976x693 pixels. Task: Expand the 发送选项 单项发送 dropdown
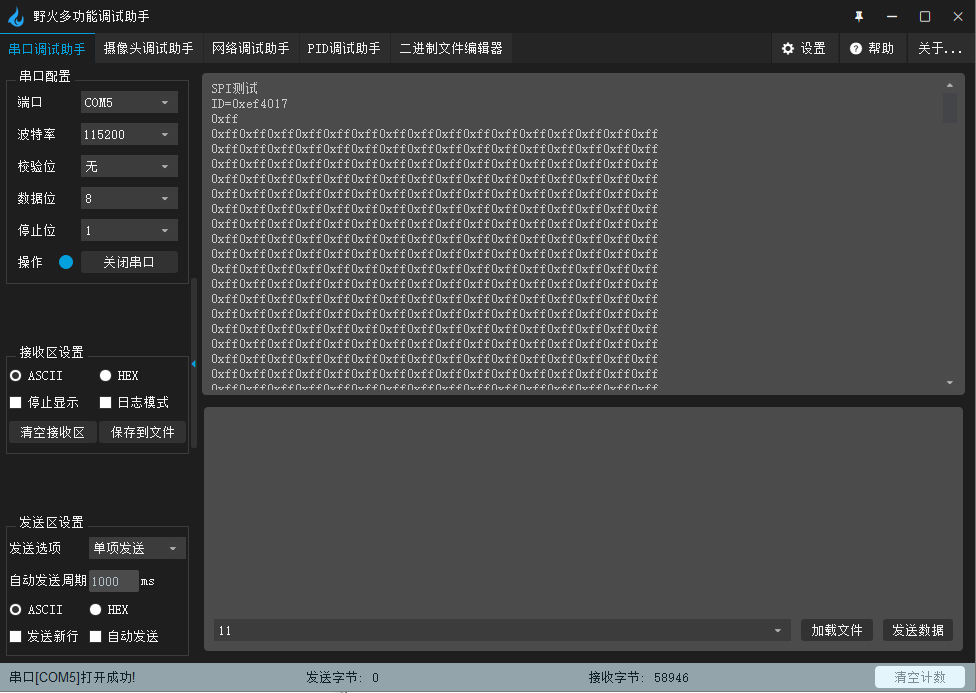tap(136, 547)
